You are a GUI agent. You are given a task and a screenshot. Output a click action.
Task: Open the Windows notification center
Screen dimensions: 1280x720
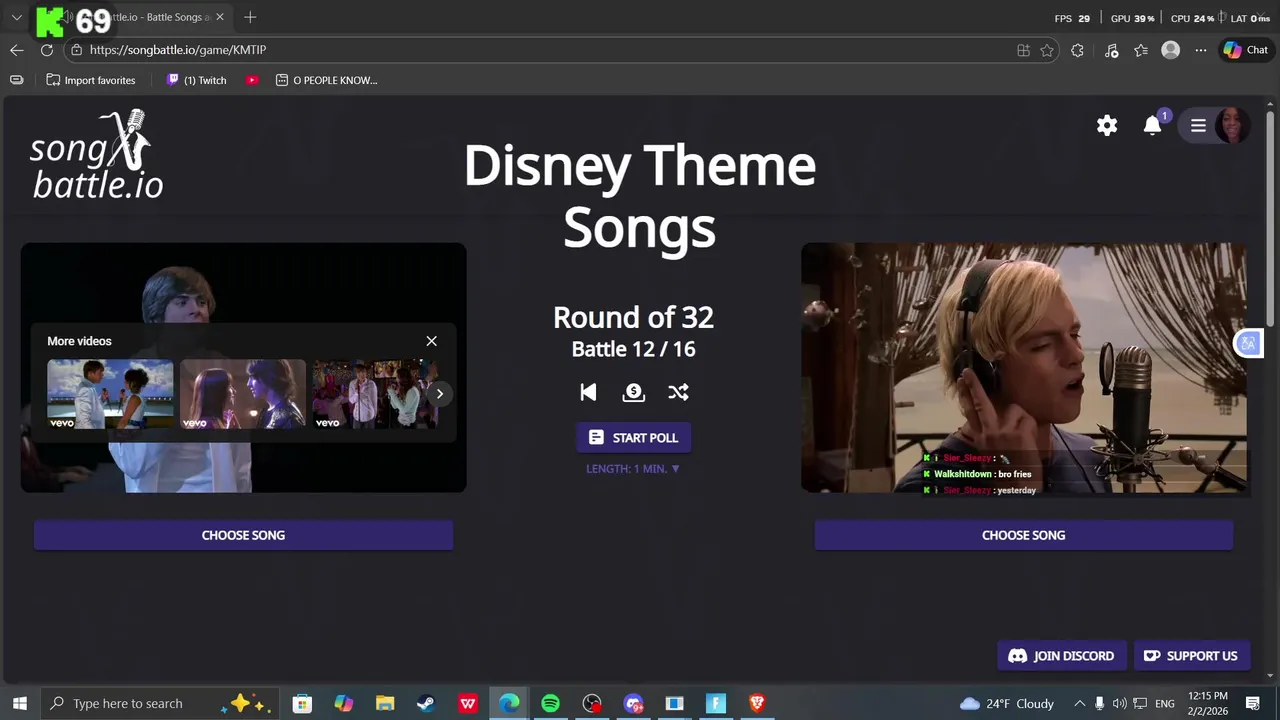[1253, 703]
